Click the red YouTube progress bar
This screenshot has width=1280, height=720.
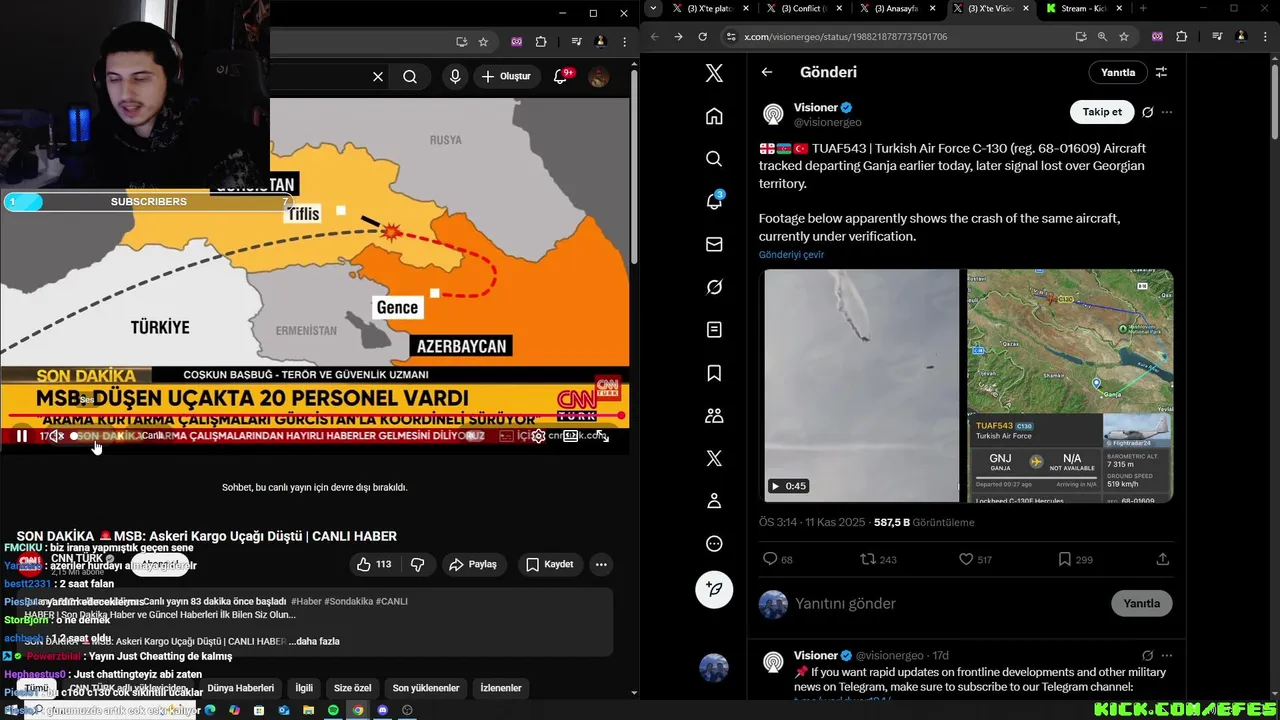(x=315, y=415)
